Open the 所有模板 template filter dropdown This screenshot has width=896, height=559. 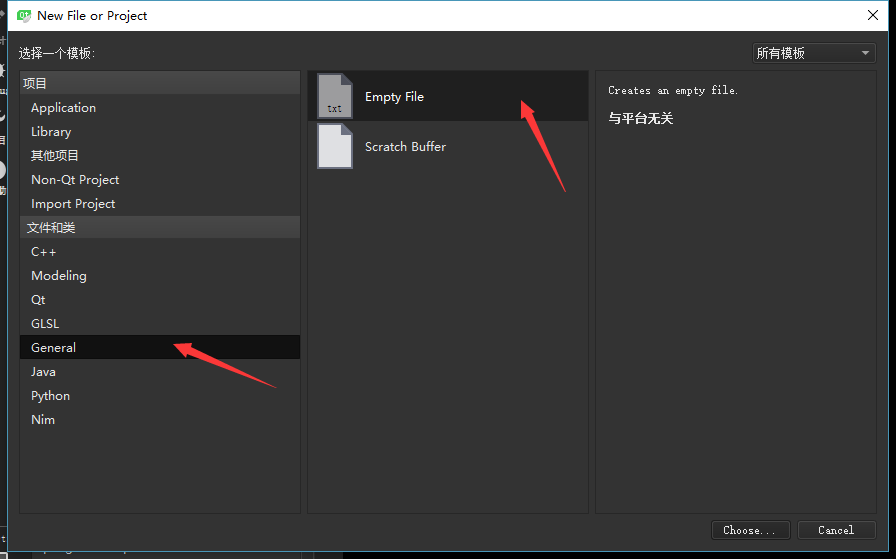coord(814,53)
